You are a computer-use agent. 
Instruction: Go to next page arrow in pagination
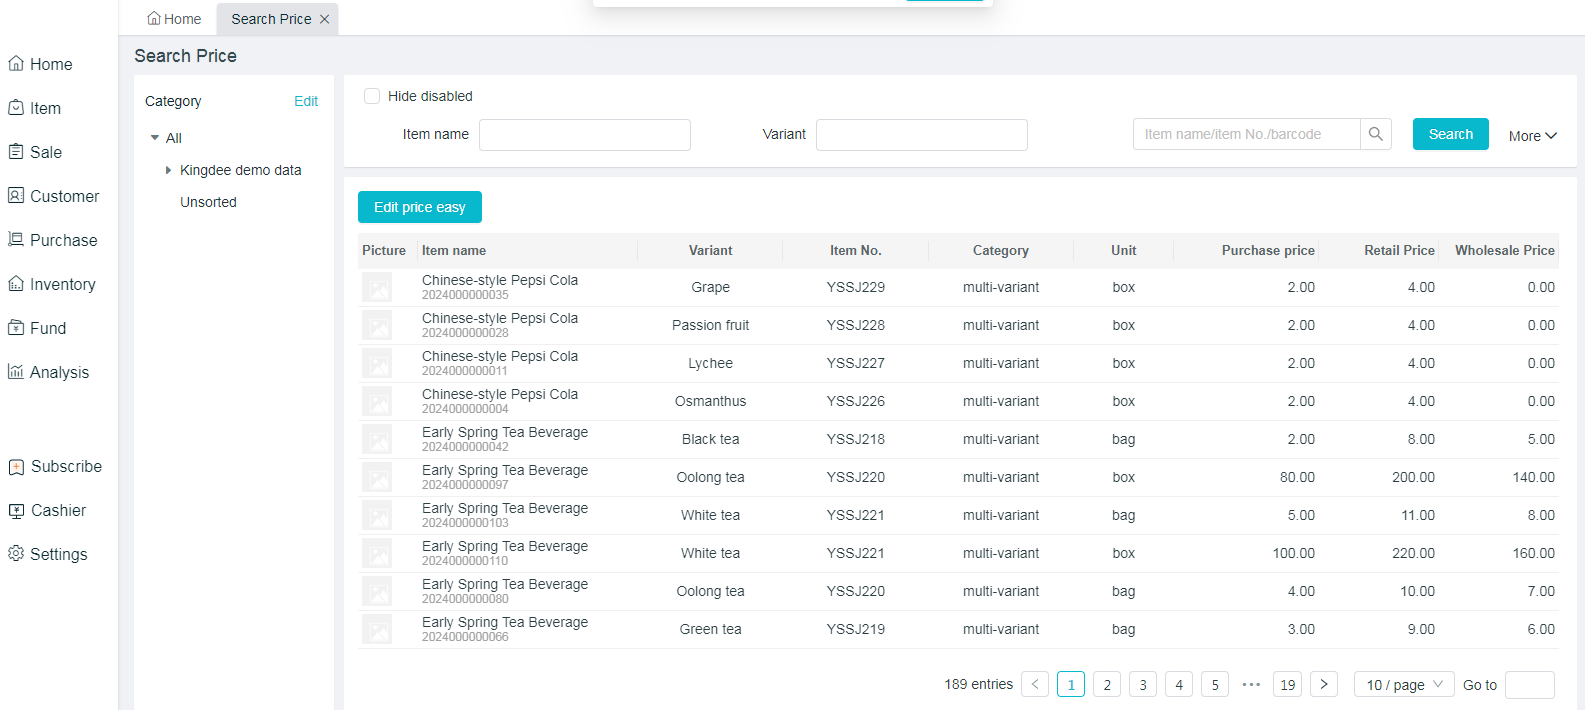click(x=1323, y=685)
